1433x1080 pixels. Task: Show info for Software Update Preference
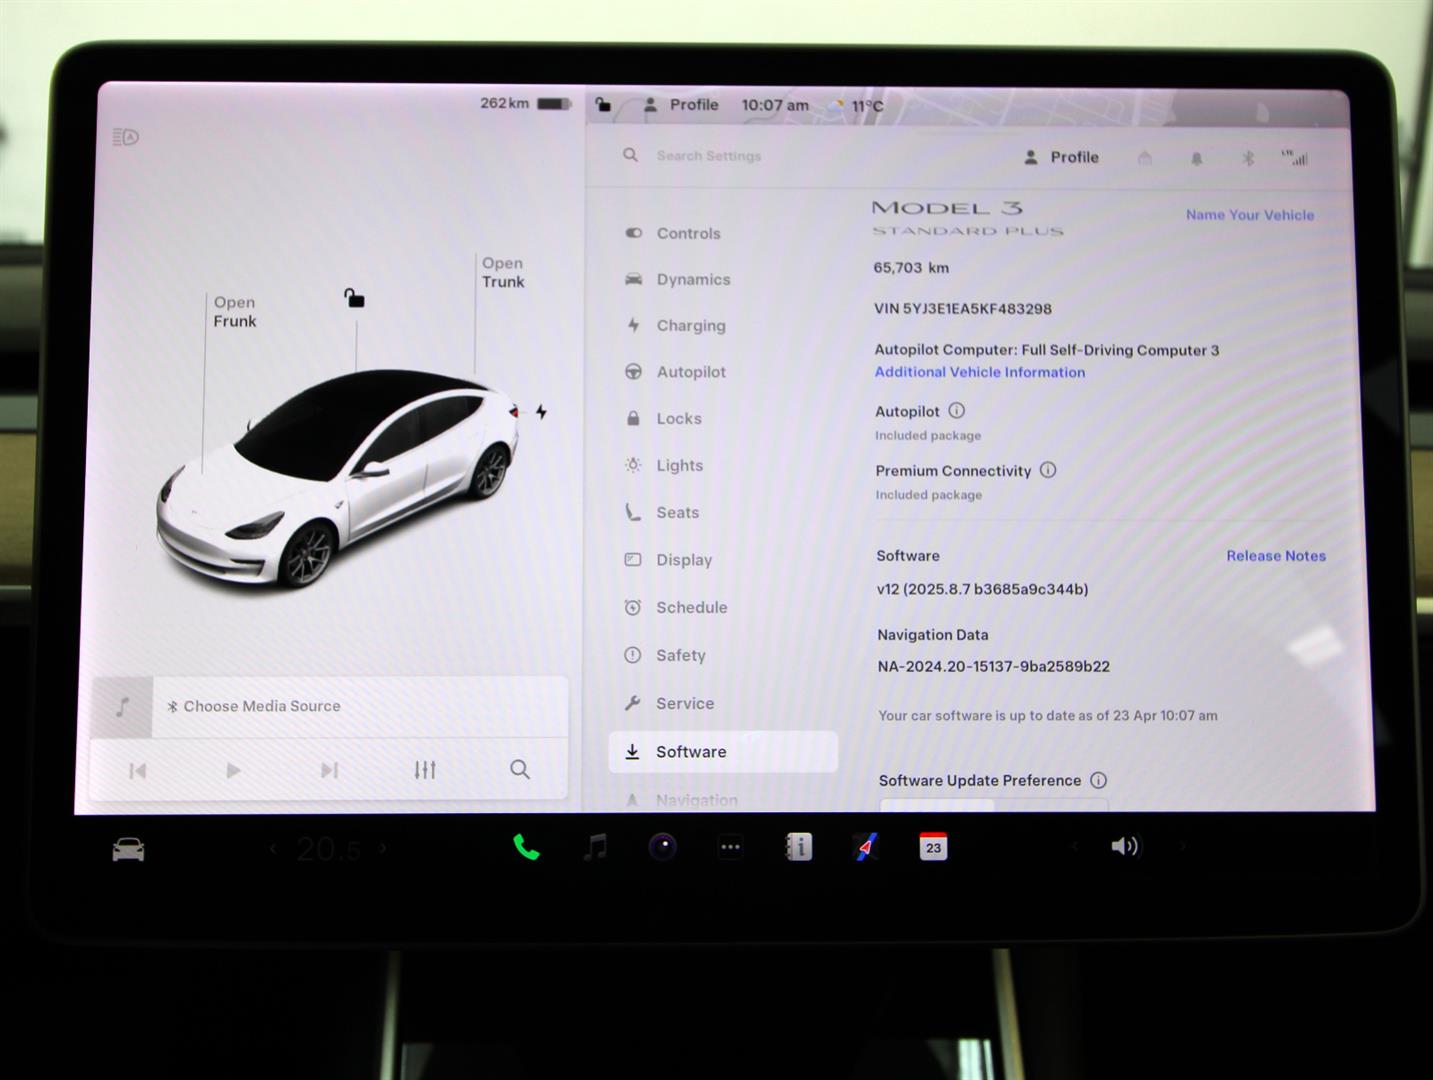(1098, 780)
